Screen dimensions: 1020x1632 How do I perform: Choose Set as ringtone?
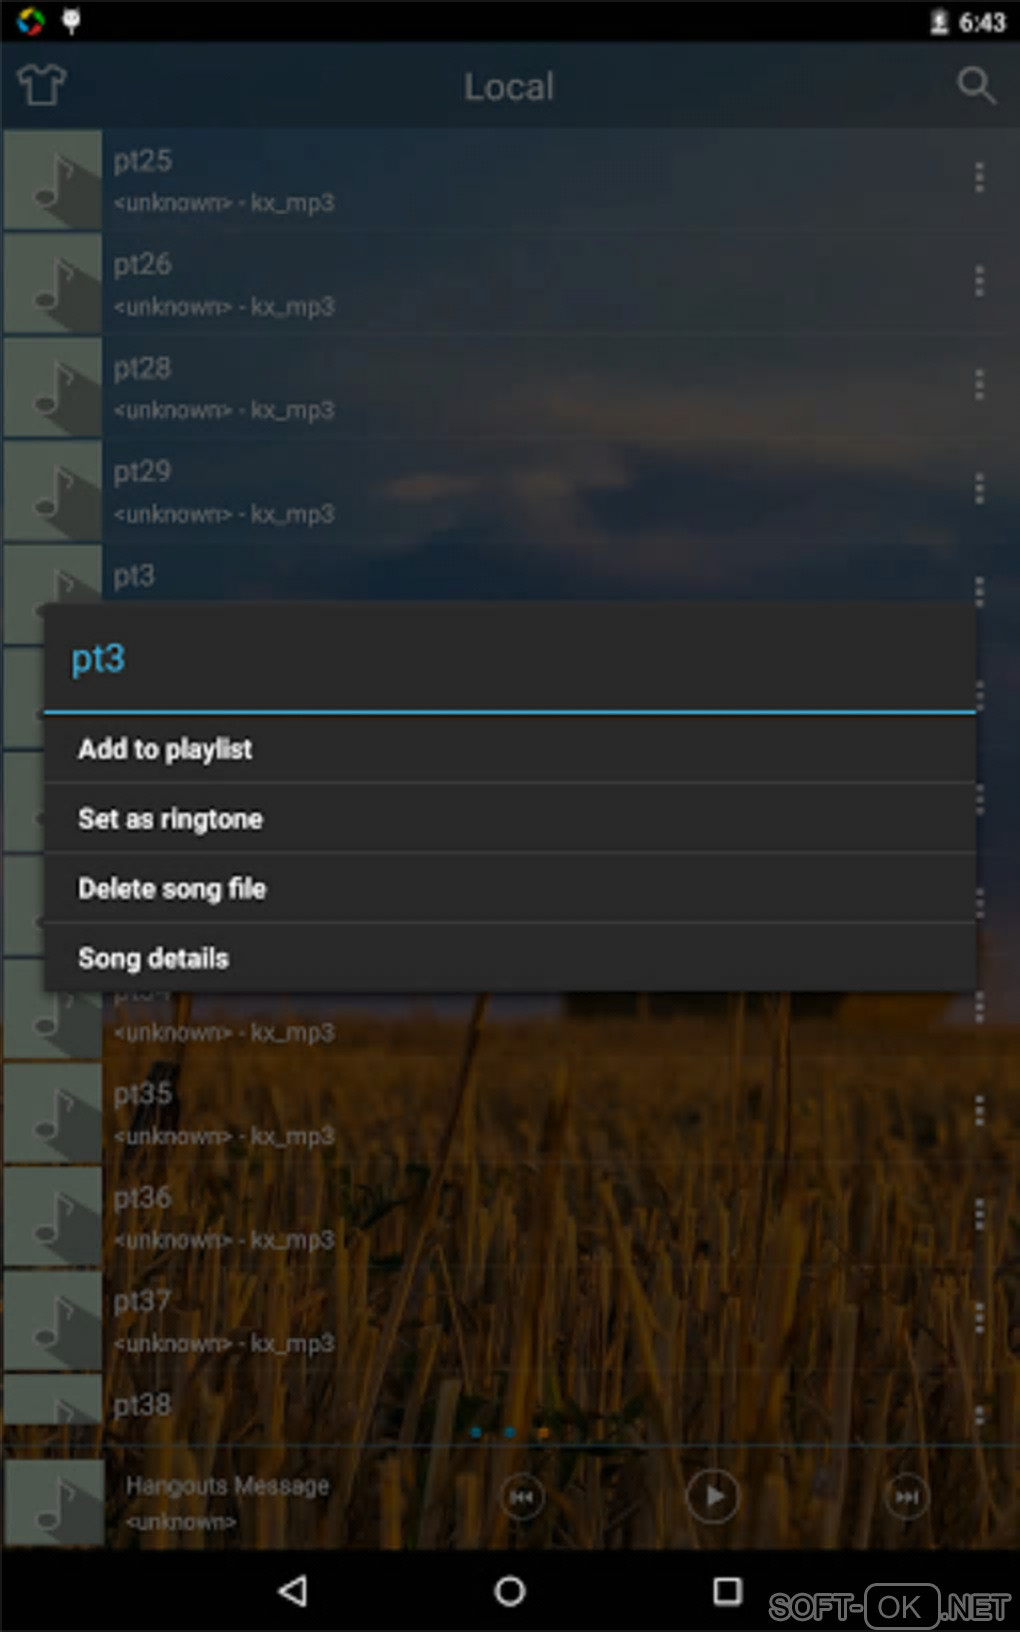coord(510,818)
